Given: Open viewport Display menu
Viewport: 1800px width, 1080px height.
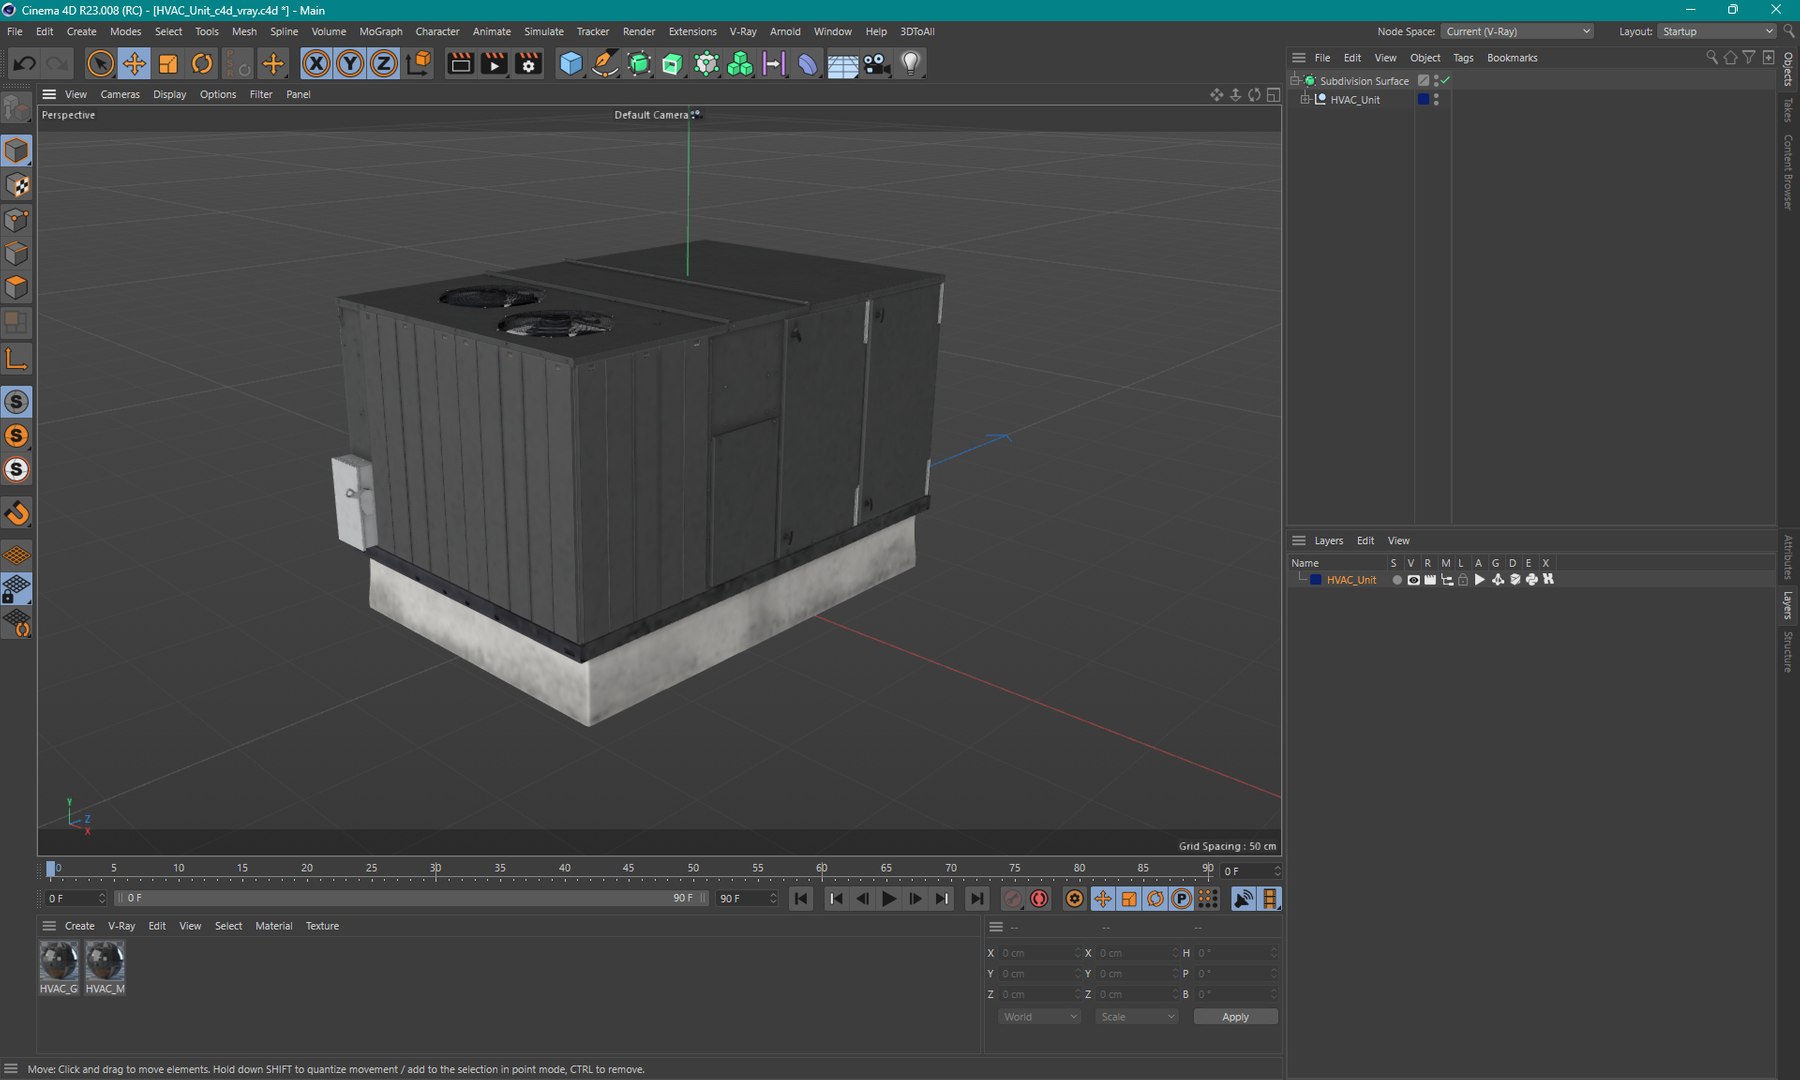Looking at the screenshot, I should coord(169,95).
